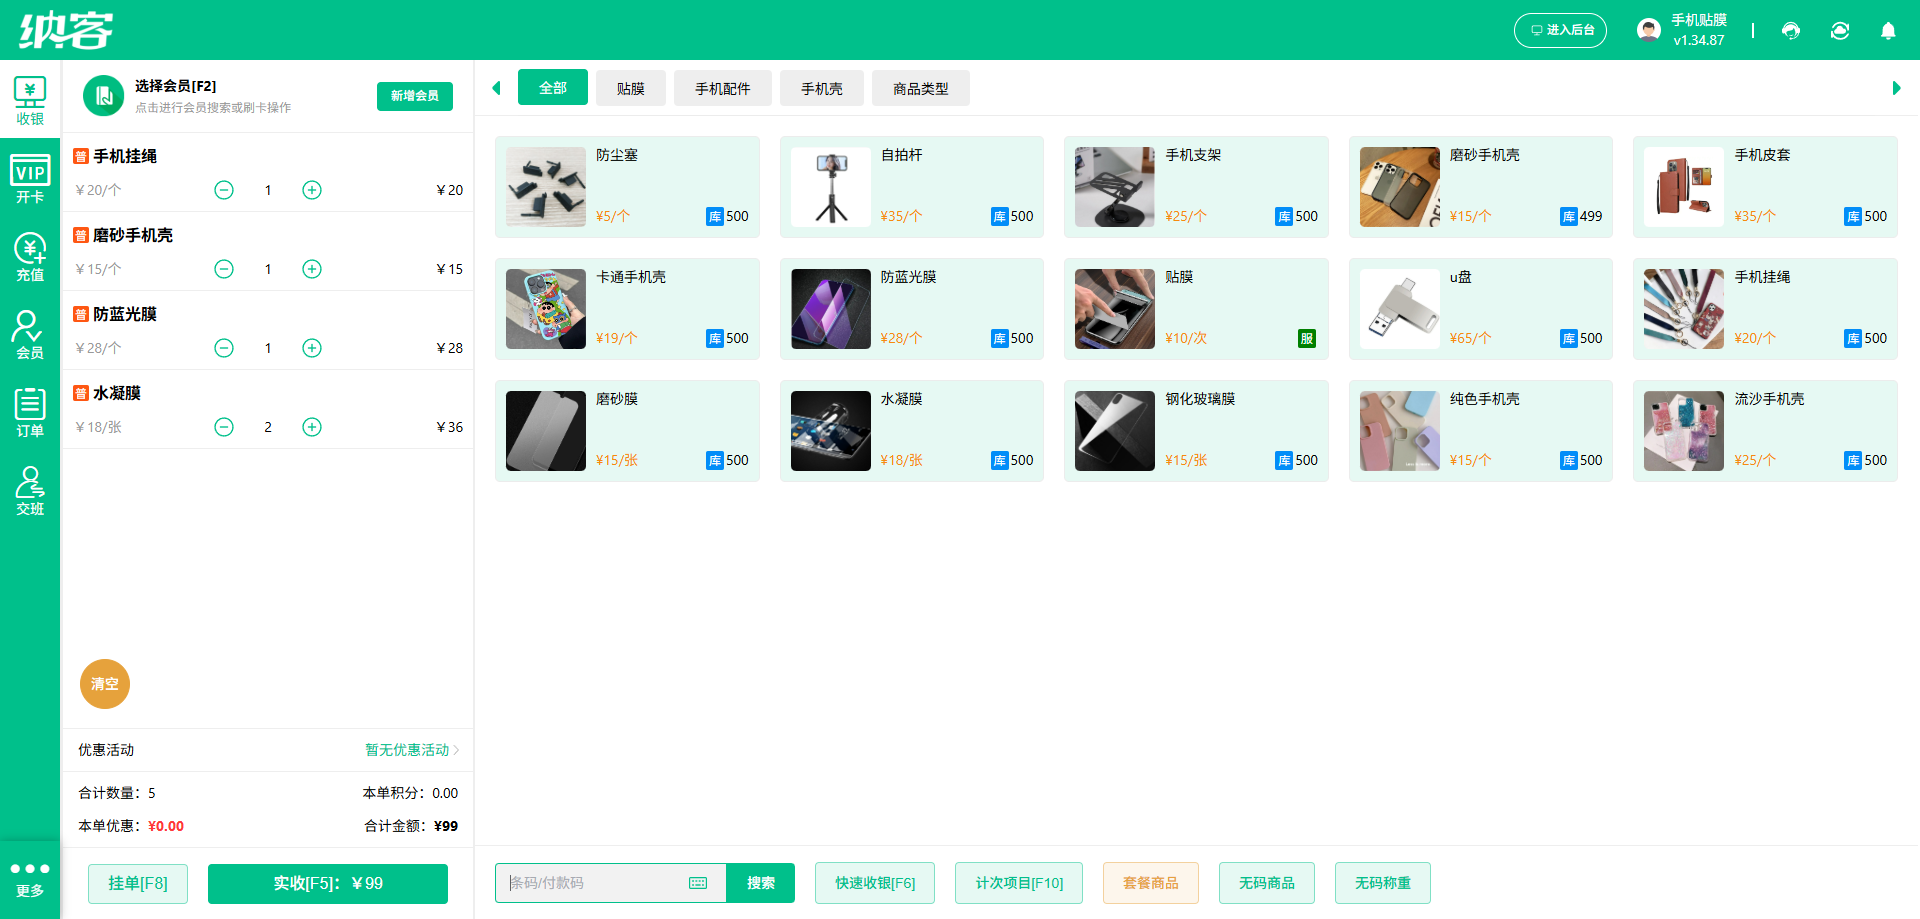The height and width of the screenshot is (919, 1920).
Task: Add 纯色手机壳 product to cart
Action: pyautogui.click(x=1481, y=431)
